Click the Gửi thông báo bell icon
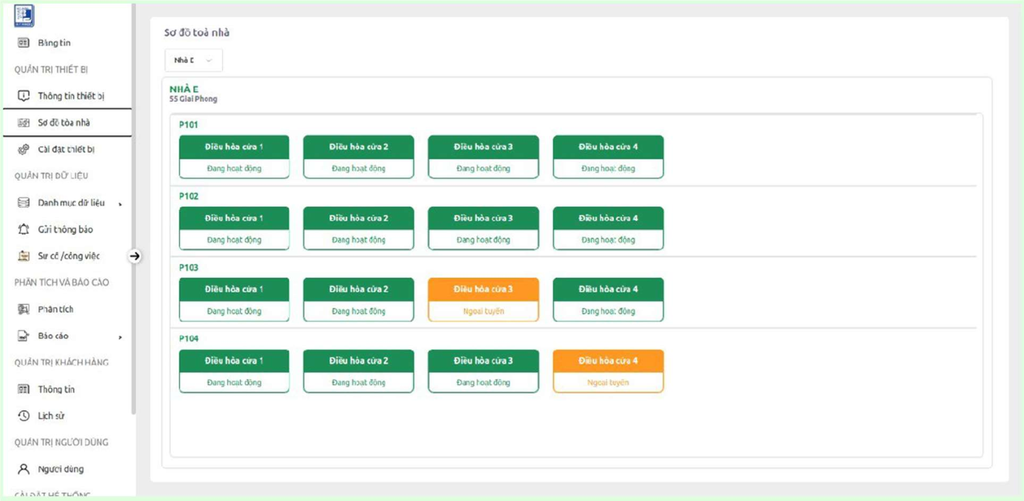 (24, 229)
